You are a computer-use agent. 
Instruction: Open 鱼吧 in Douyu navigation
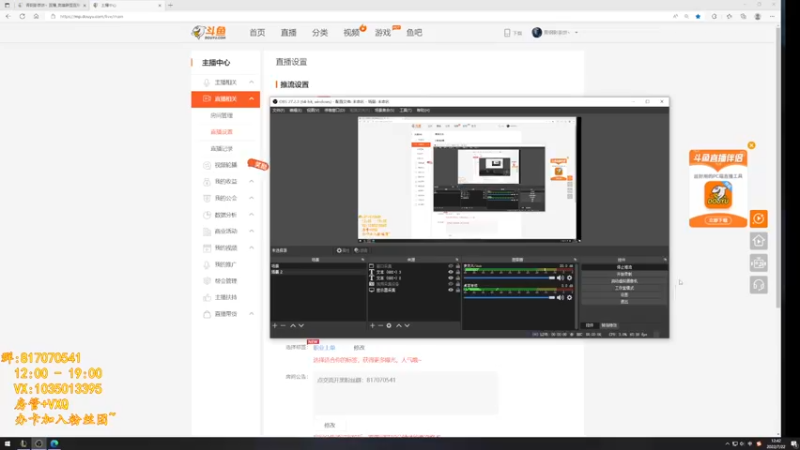(414, 33)
